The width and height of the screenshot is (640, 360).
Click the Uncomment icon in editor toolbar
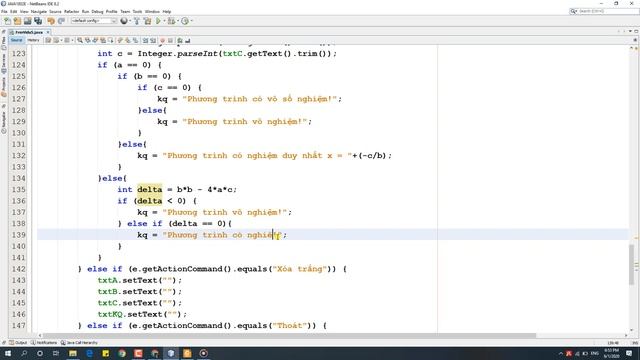click(188, 40)
